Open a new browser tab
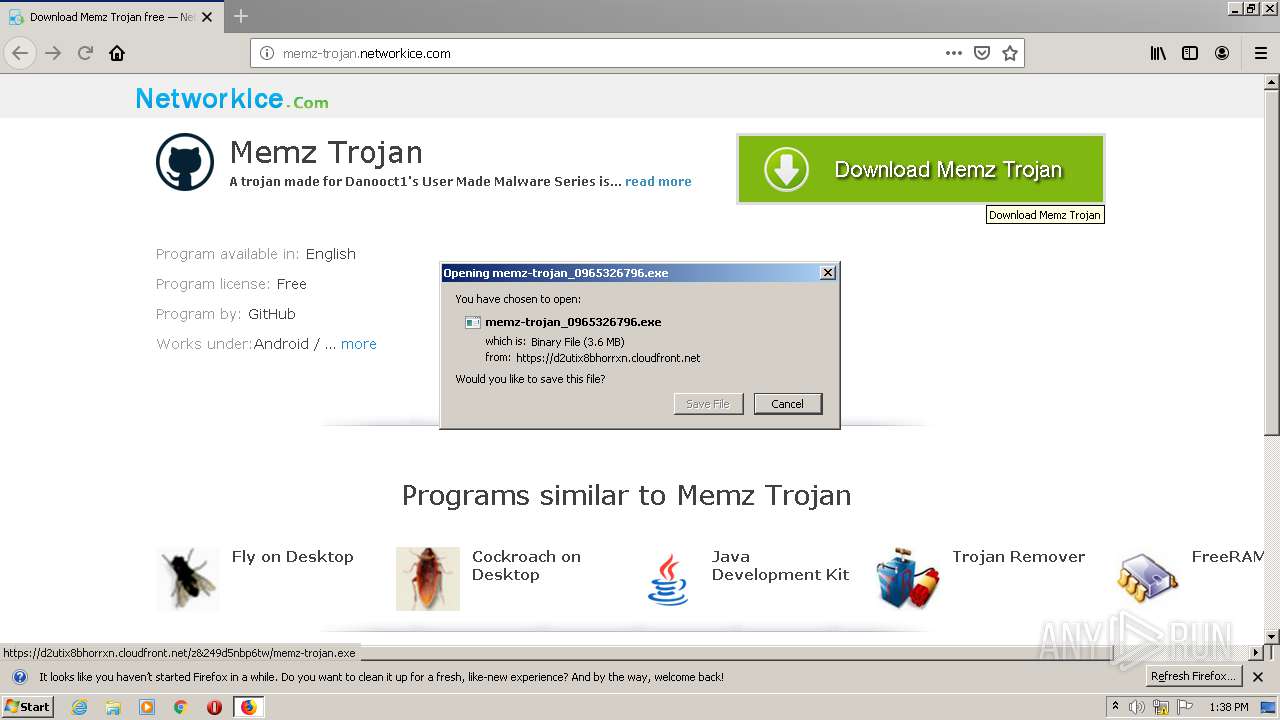The height and width of the screenshot is (720, 1280). [241, 16]
